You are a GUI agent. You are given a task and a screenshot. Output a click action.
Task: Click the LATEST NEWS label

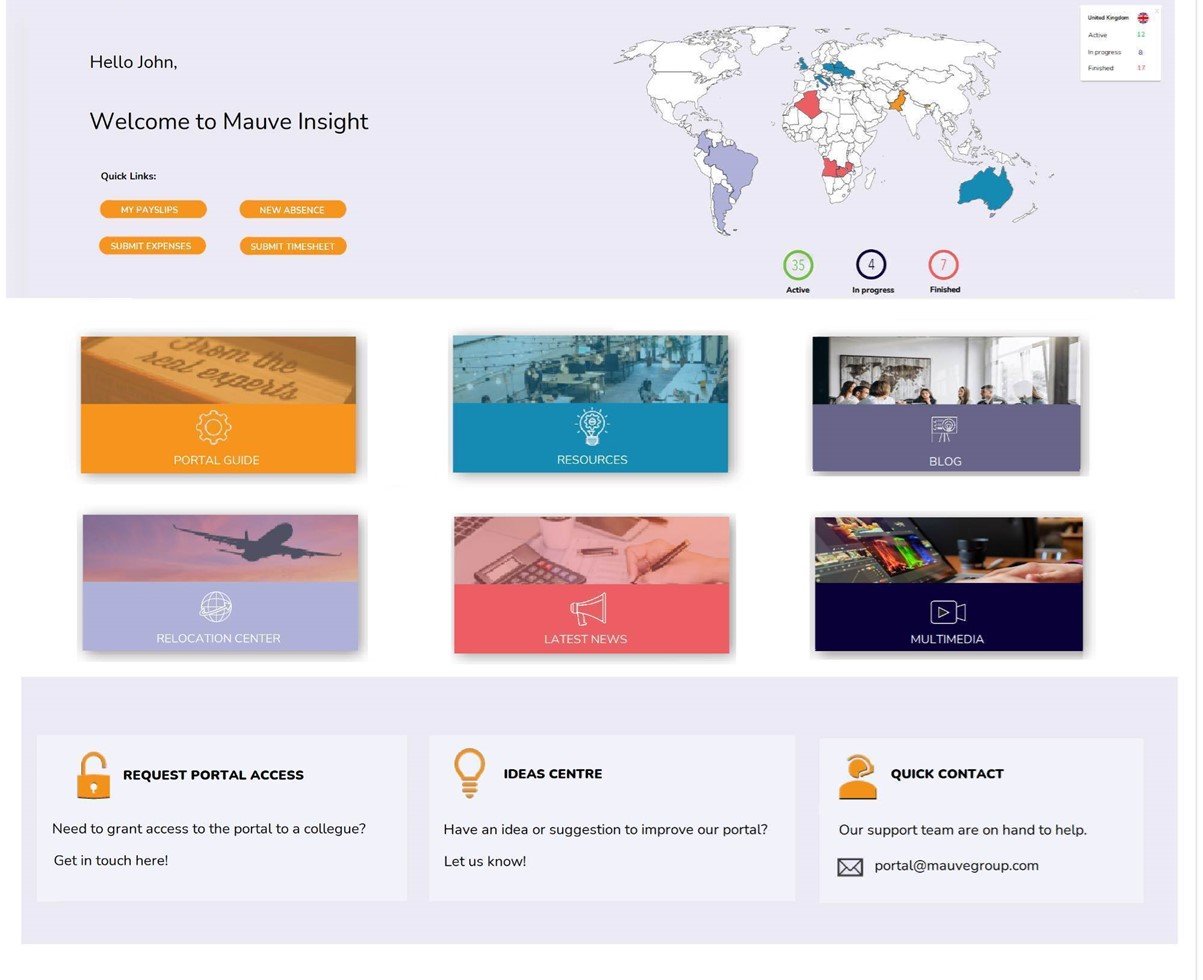point(585,639)
